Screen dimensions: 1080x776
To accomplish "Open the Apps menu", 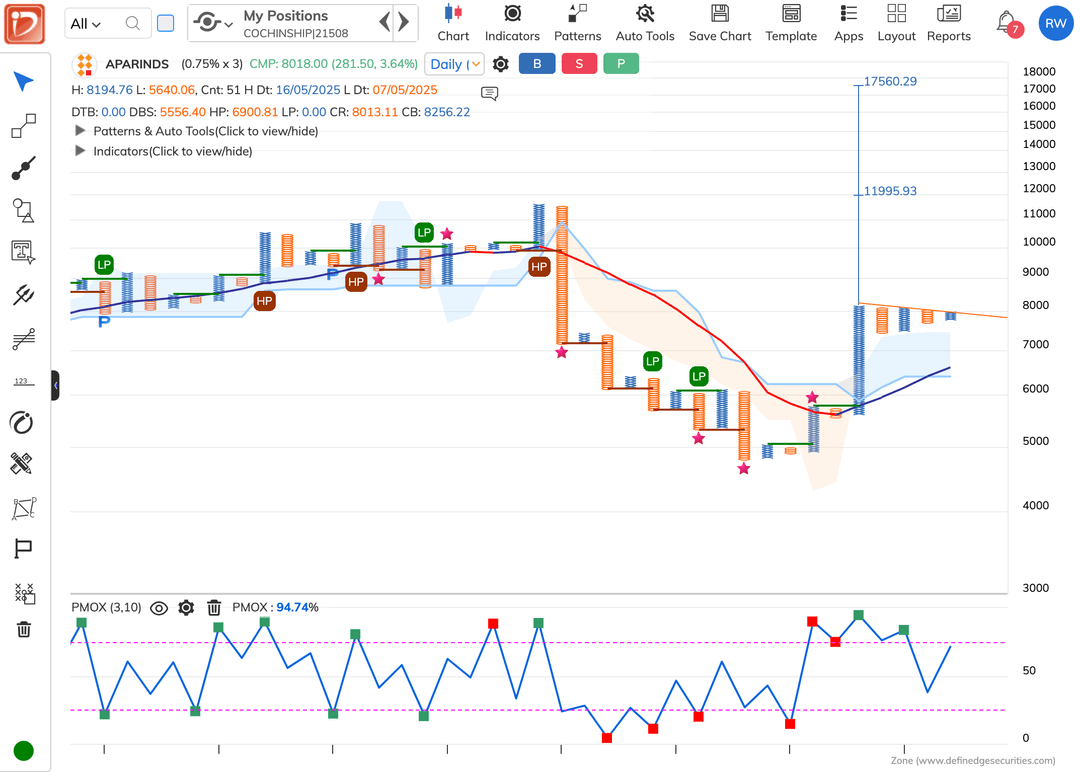I will [x=849, y=23].
